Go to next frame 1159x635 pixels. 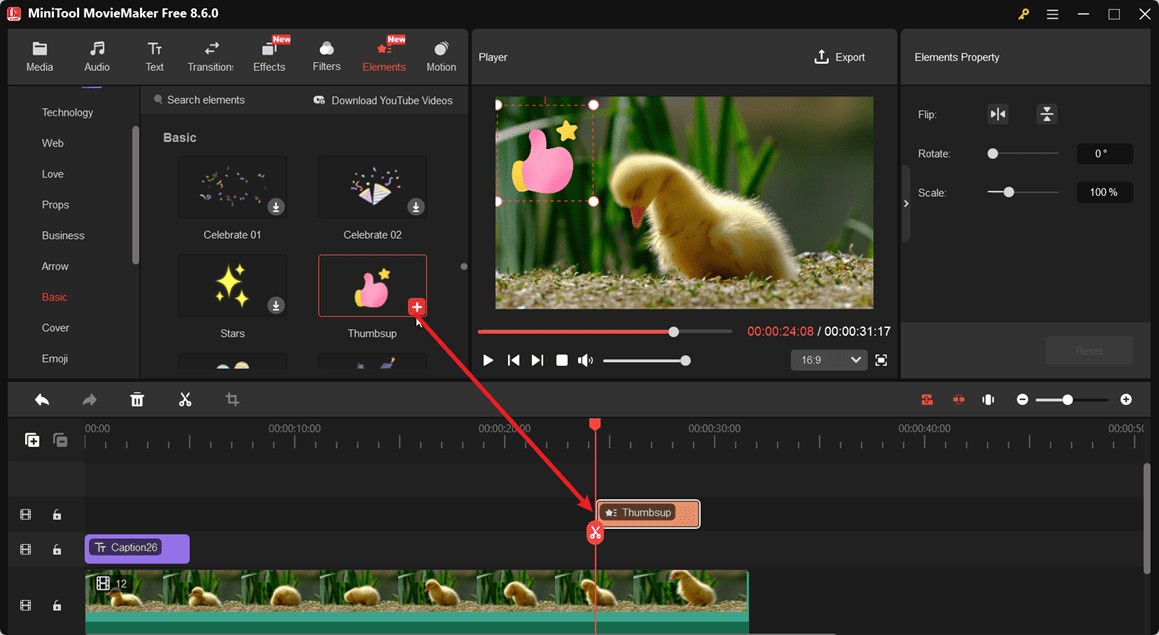(x=537, y=360)
